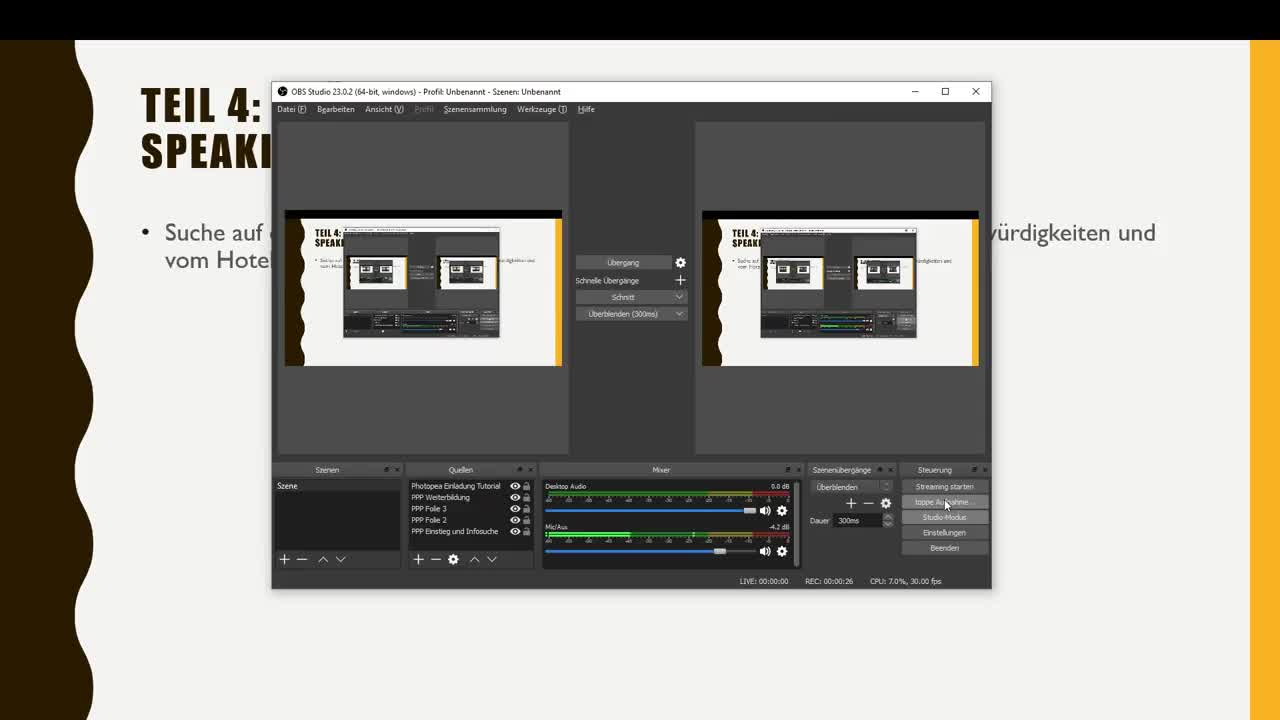
Task: Pop out the Szenen dock panel
Action: (386, 469)
